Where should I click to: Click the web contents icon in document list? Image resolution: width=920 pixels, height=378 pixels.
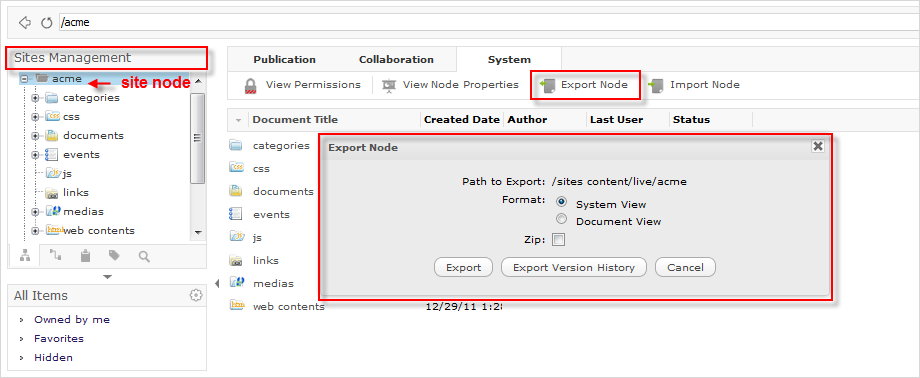tap(236, 305)
